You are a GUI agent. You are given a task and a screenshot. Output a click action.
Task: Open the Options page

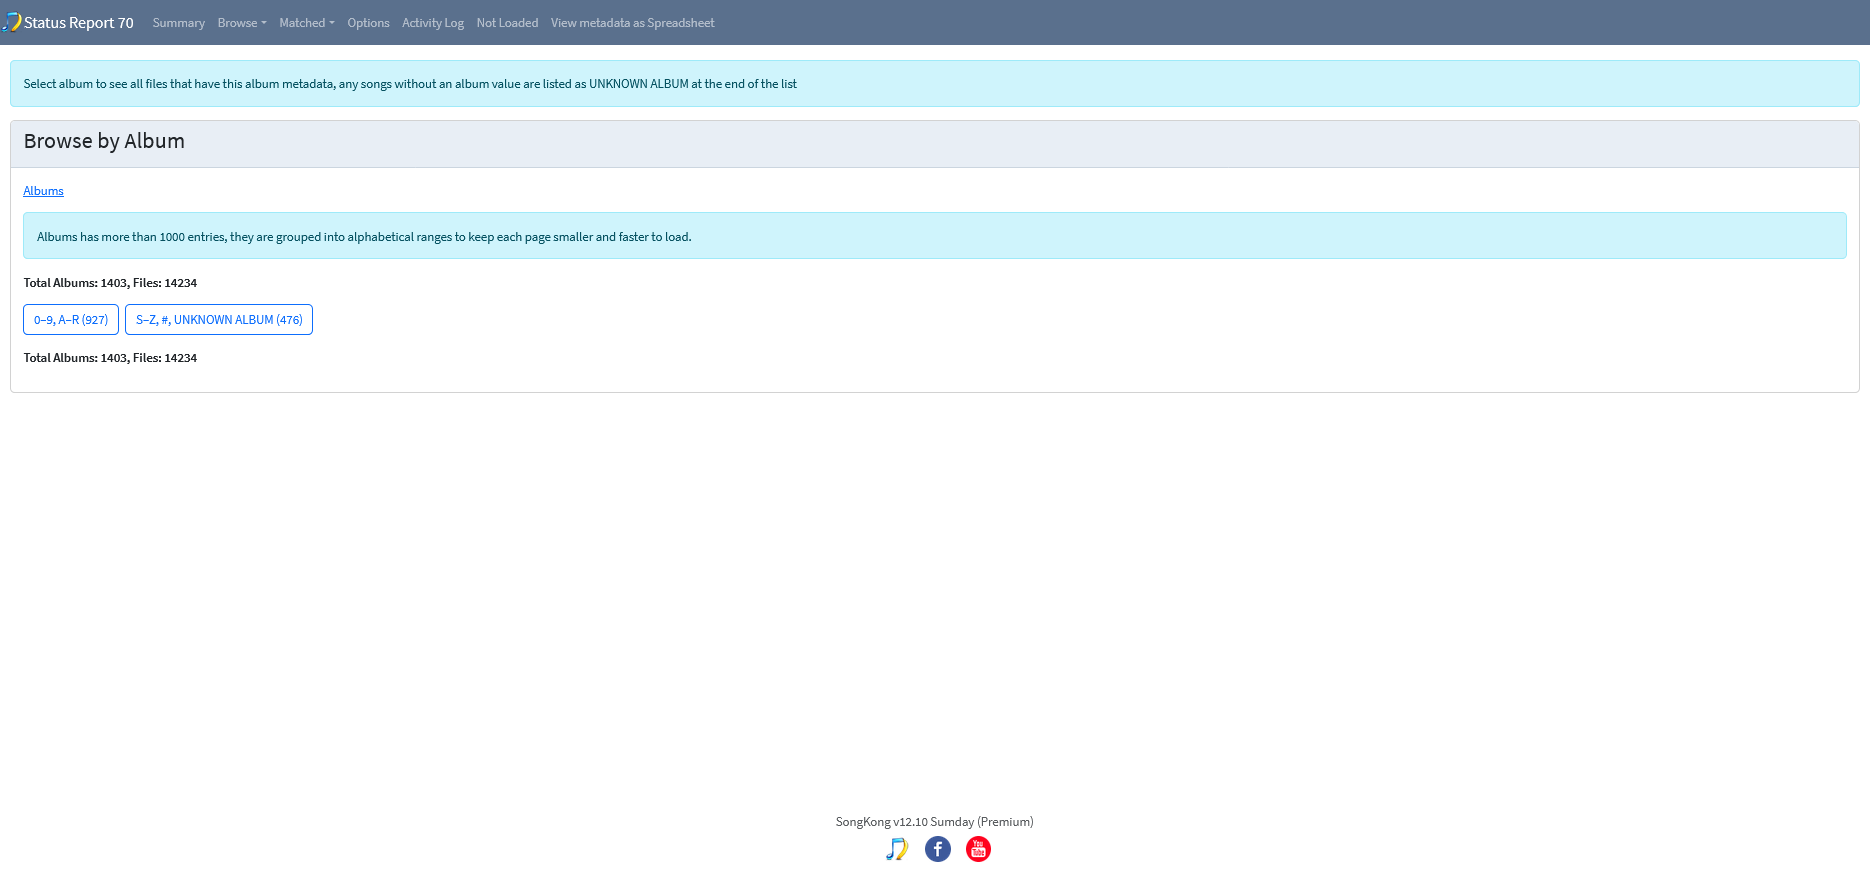coord(368,23)
